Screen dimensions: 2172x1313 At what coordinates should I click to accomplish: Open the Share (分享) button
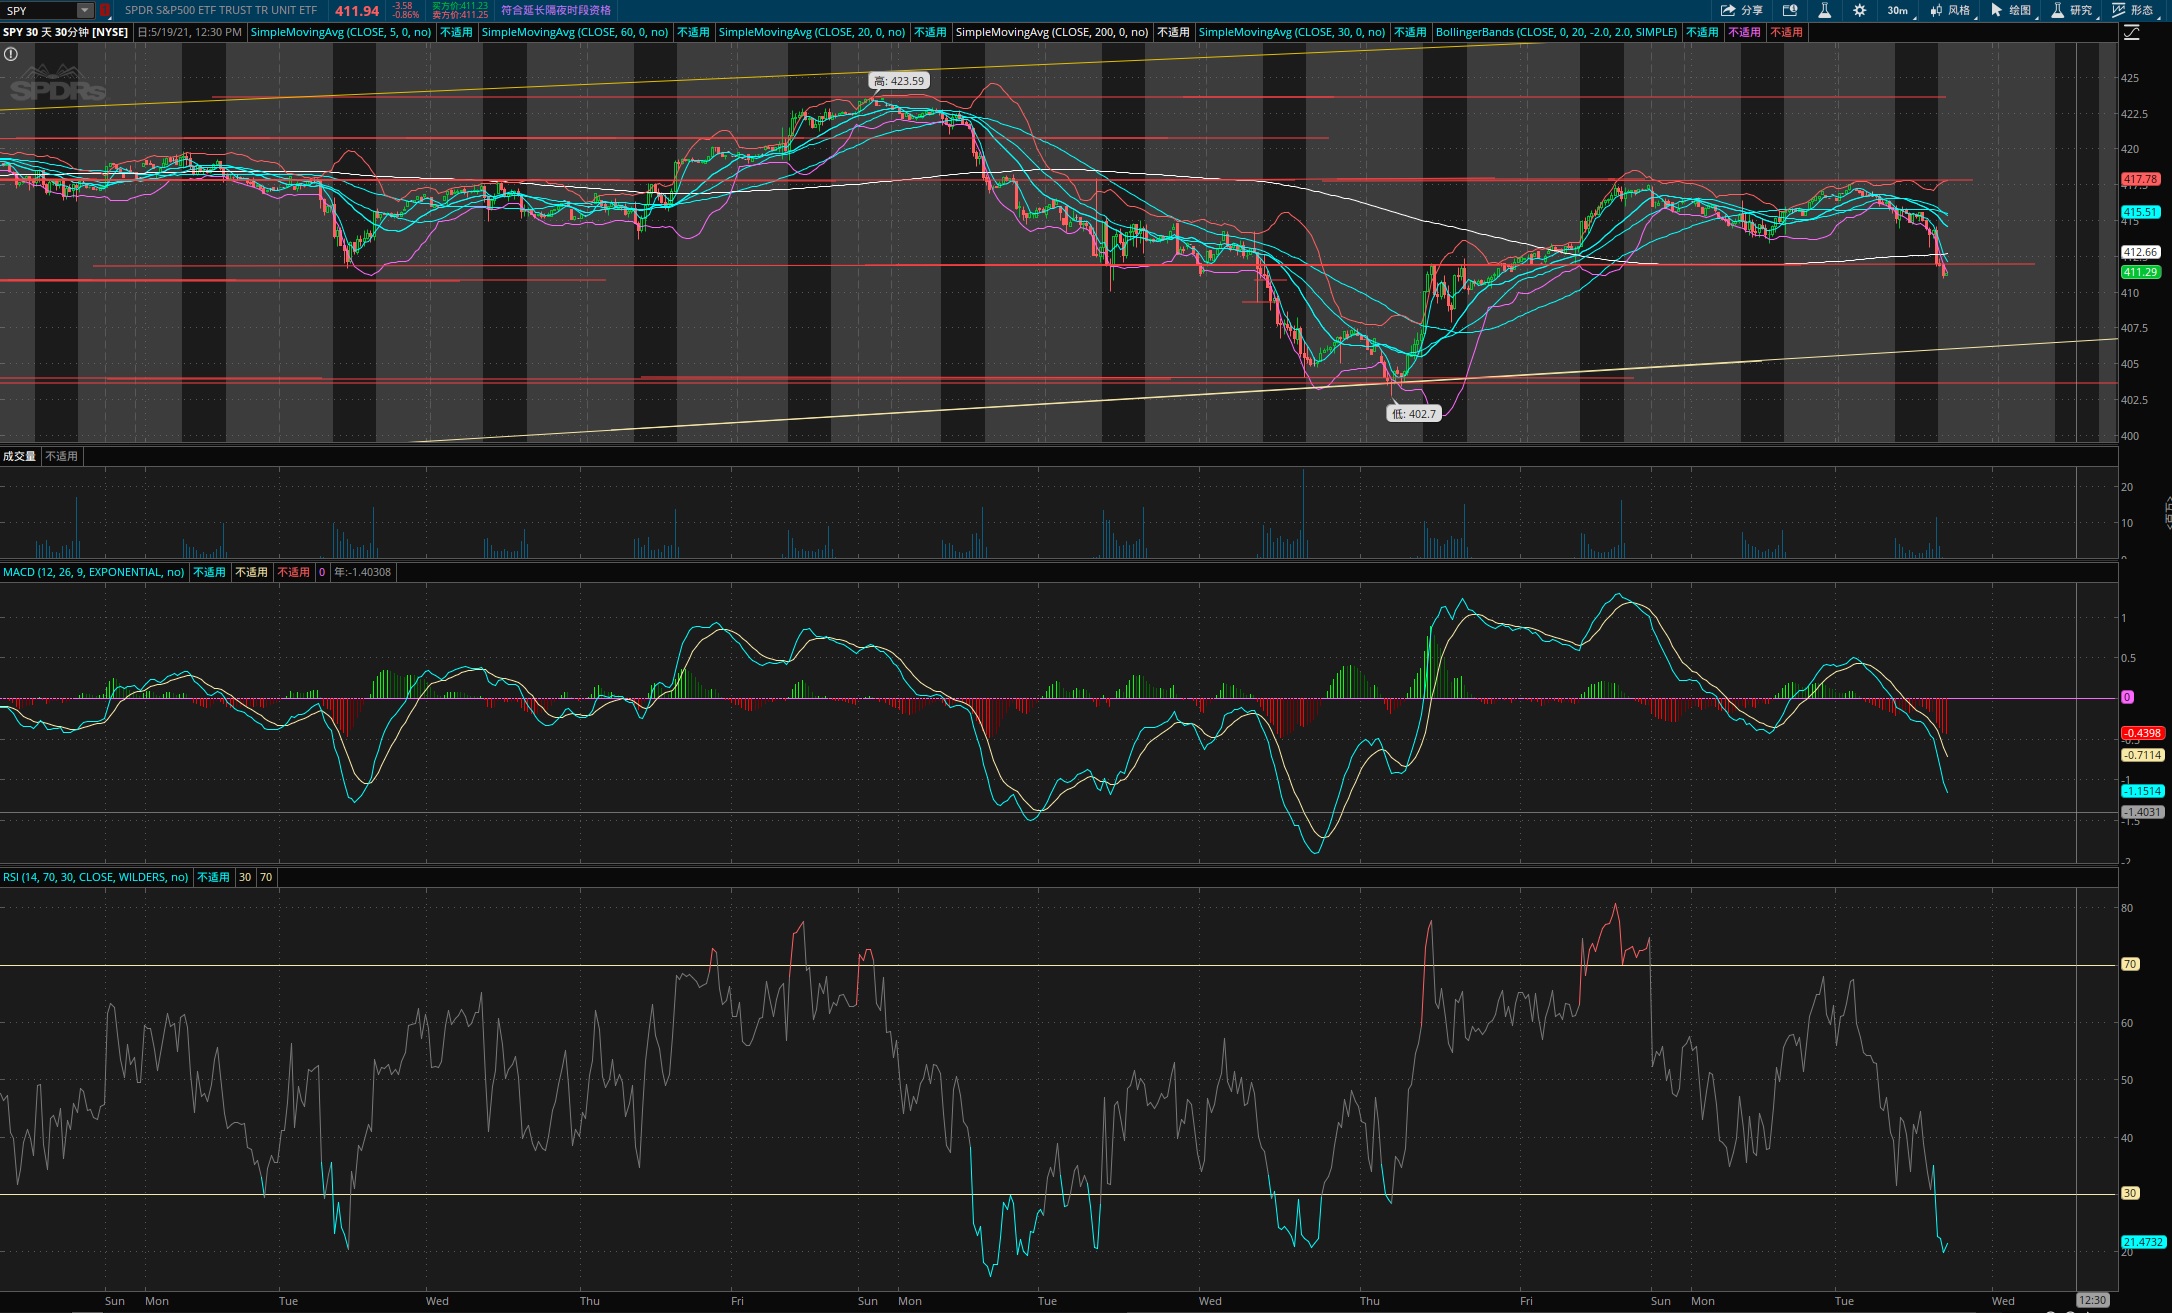coord(1741,10)
